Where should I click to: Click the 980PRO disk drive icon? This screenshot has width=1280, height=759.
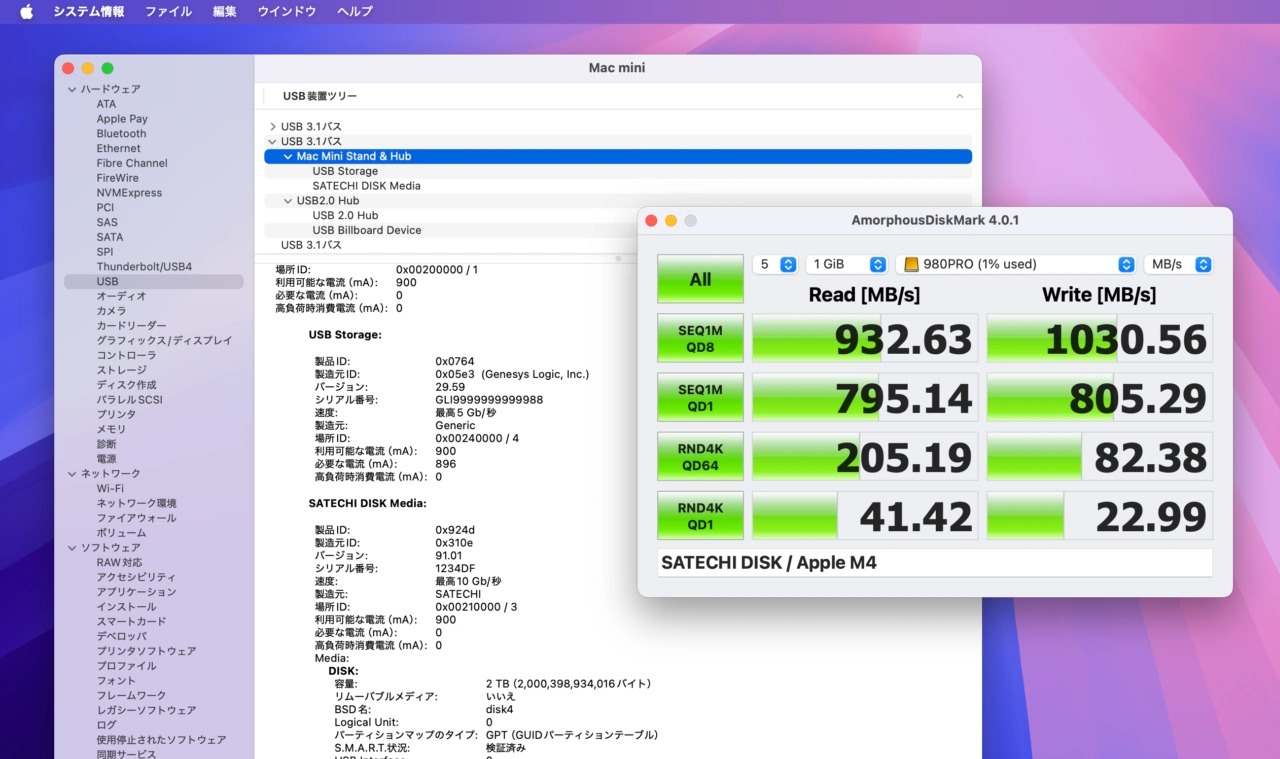(911, 265)
